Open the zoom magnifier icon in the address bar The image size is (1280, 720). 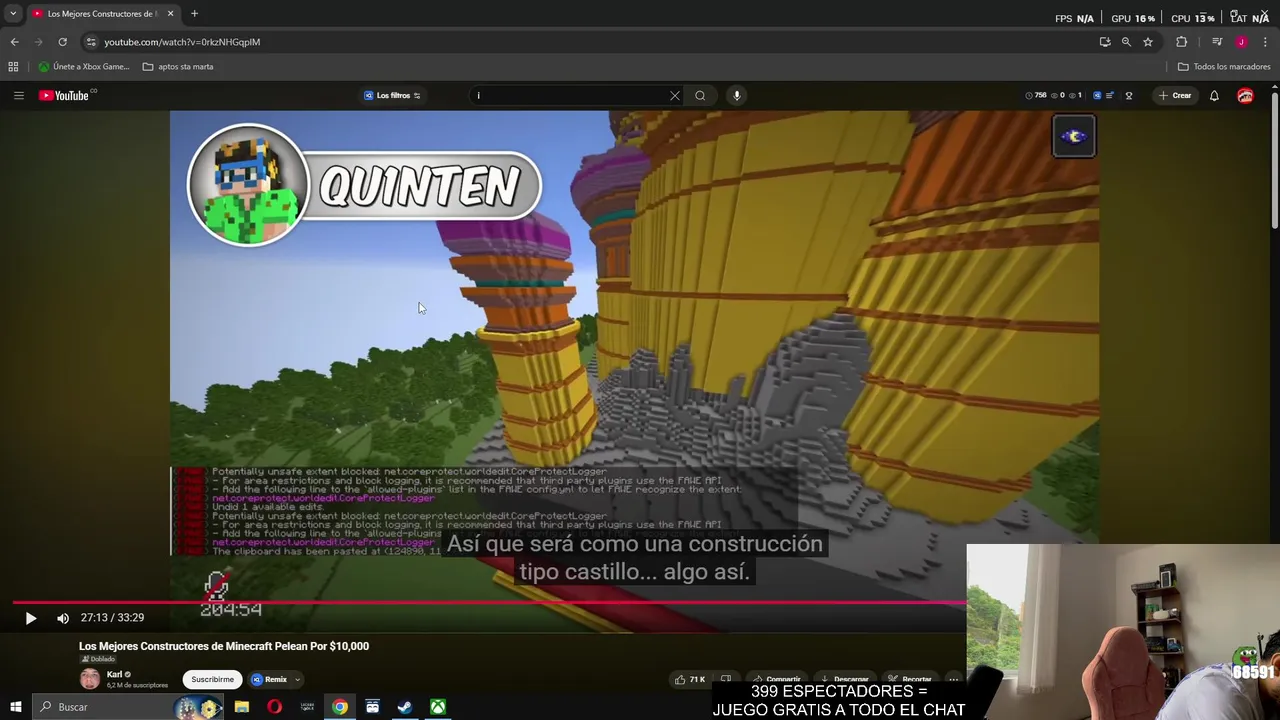1126,42
